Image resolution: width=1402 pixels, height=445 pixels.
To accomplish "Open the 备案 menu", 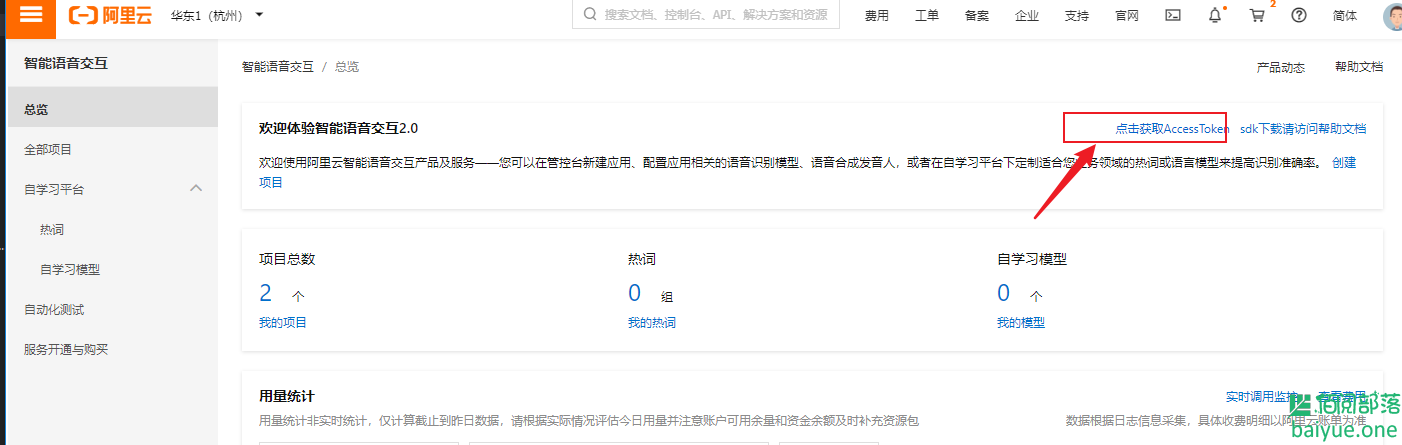I will point(977,16).
